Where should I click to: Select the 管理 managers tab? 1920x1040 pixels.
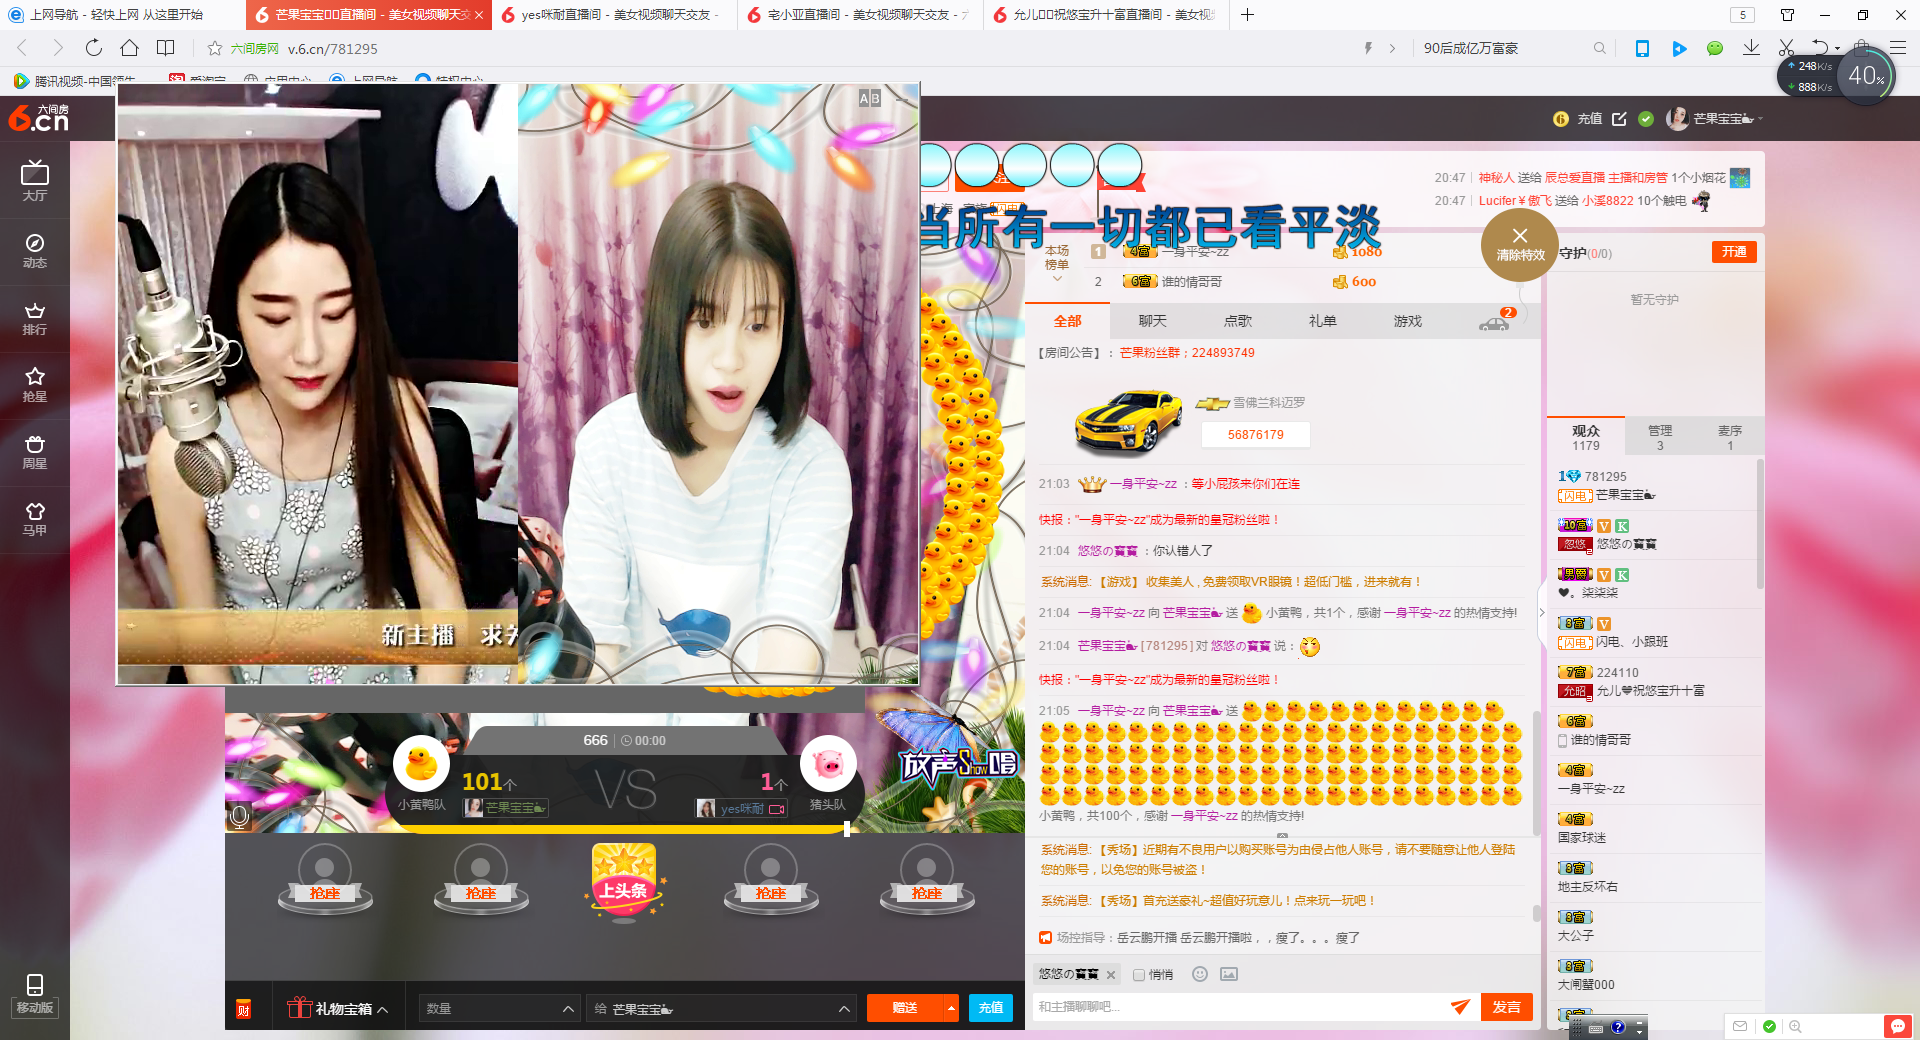tap(1660, 437)
